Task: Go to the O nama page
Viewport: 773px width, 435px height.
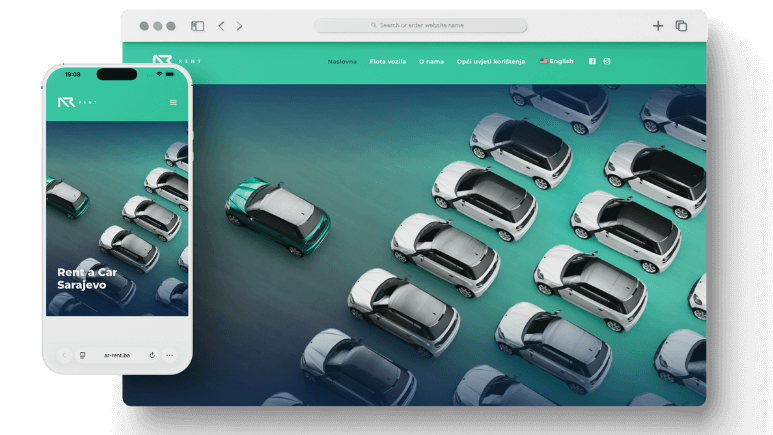Action: point(431,62)
